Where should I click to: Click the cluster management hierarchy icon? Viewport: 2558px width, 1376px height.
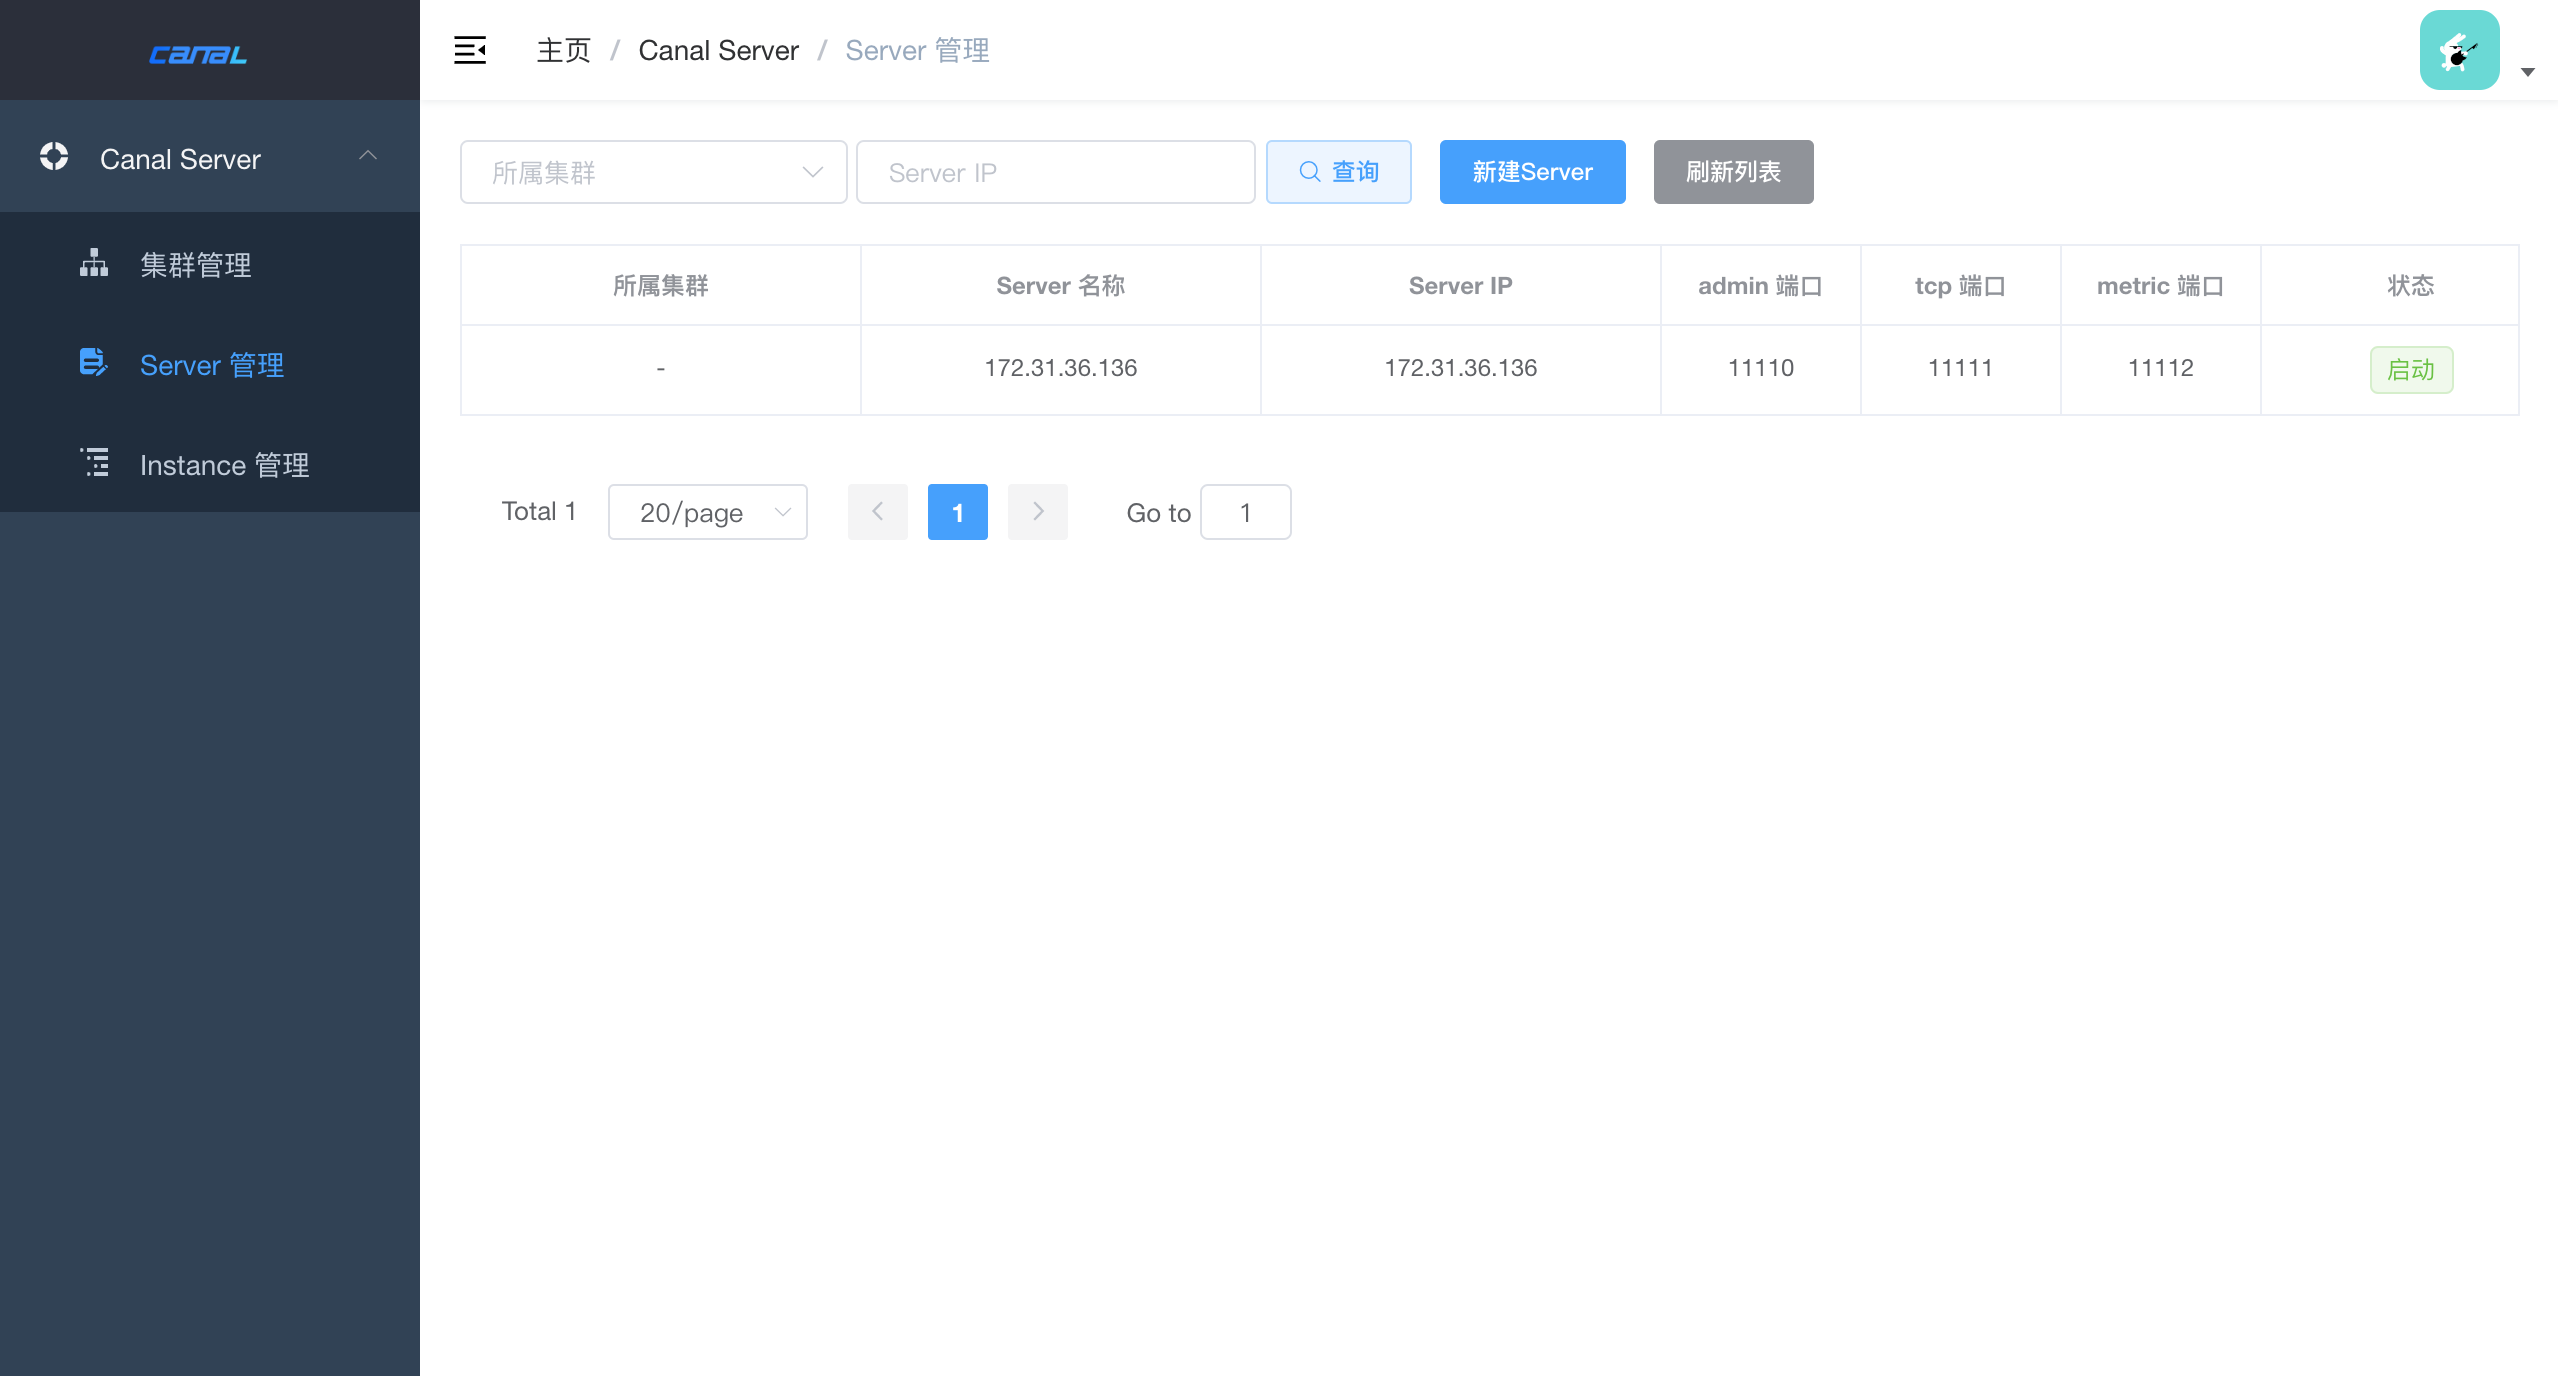pyautogui.click(x=94, y=263)
